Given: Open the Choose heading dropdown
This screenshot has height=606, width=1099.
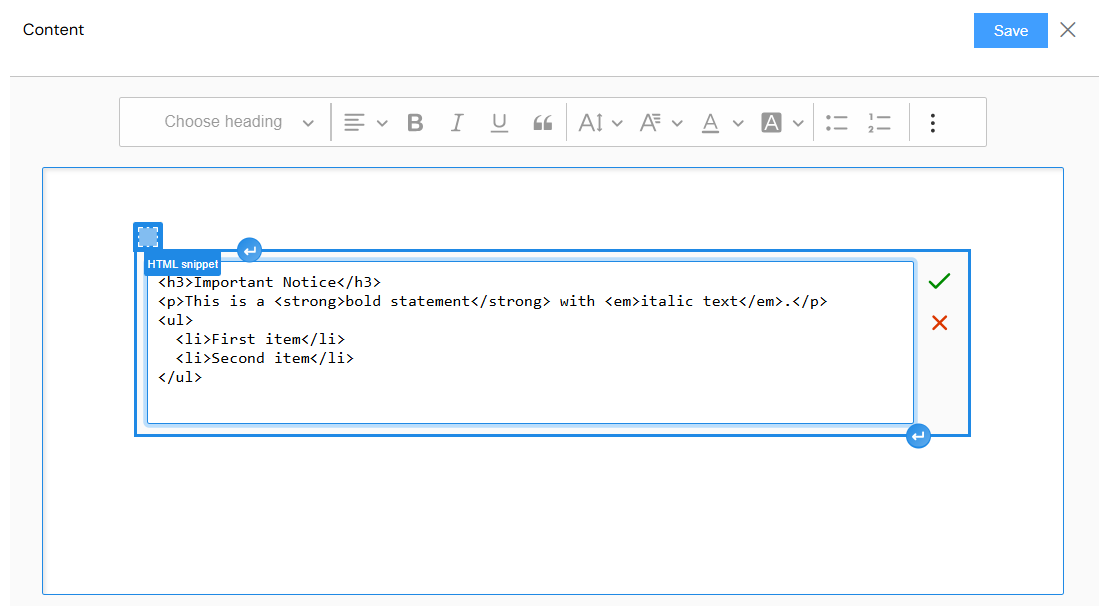Looking at the screenshot, I should (x=224, y=121).
